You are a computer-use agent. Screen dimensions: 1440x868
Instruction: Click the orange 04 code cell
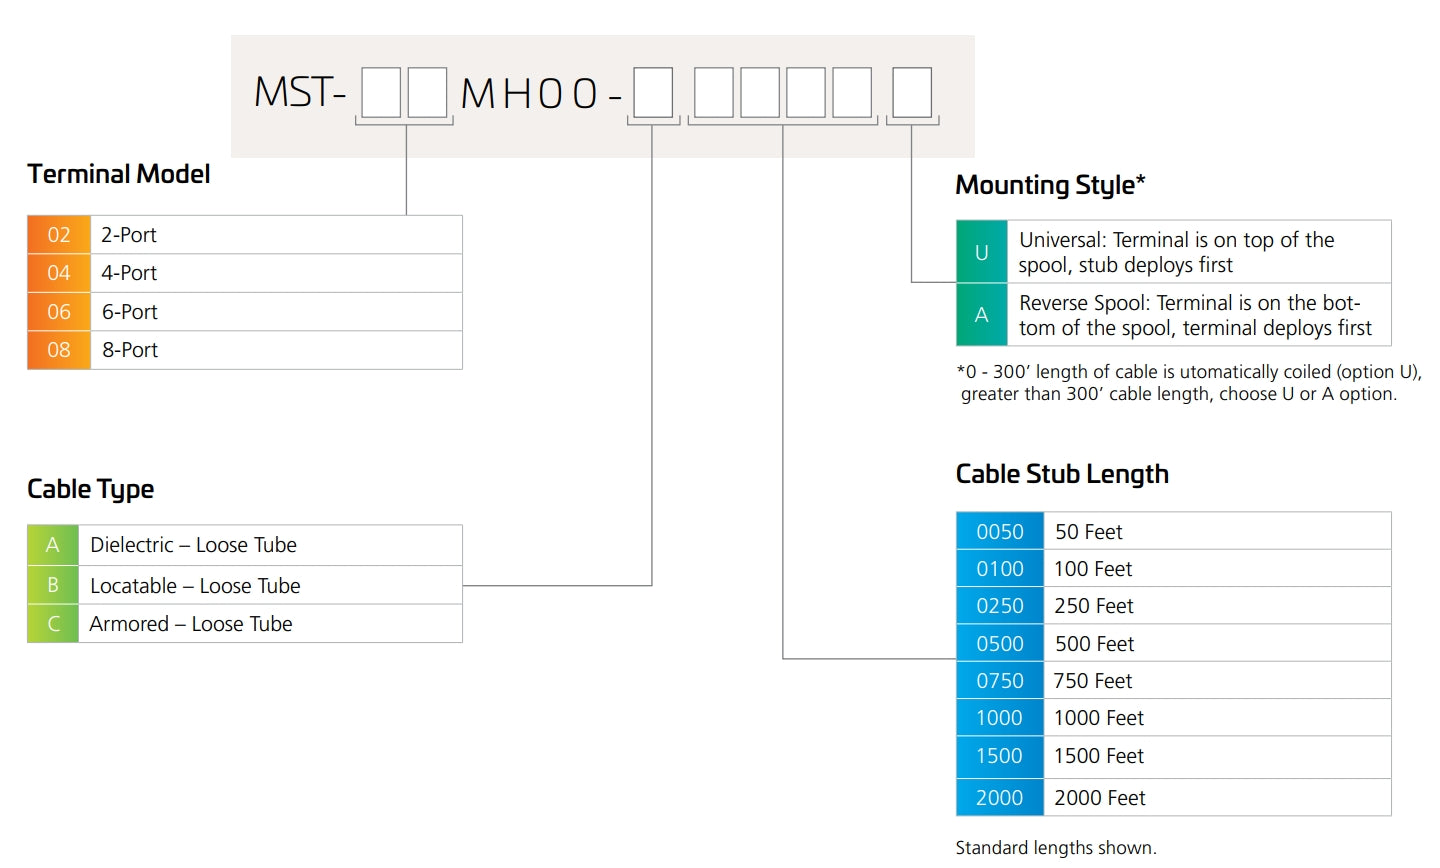[59, 273]
